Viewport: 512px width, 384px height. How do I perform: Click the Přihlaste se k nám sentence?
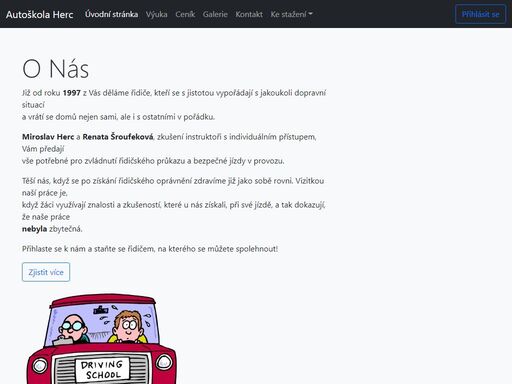pyautogui.click(x=150, y=249)
